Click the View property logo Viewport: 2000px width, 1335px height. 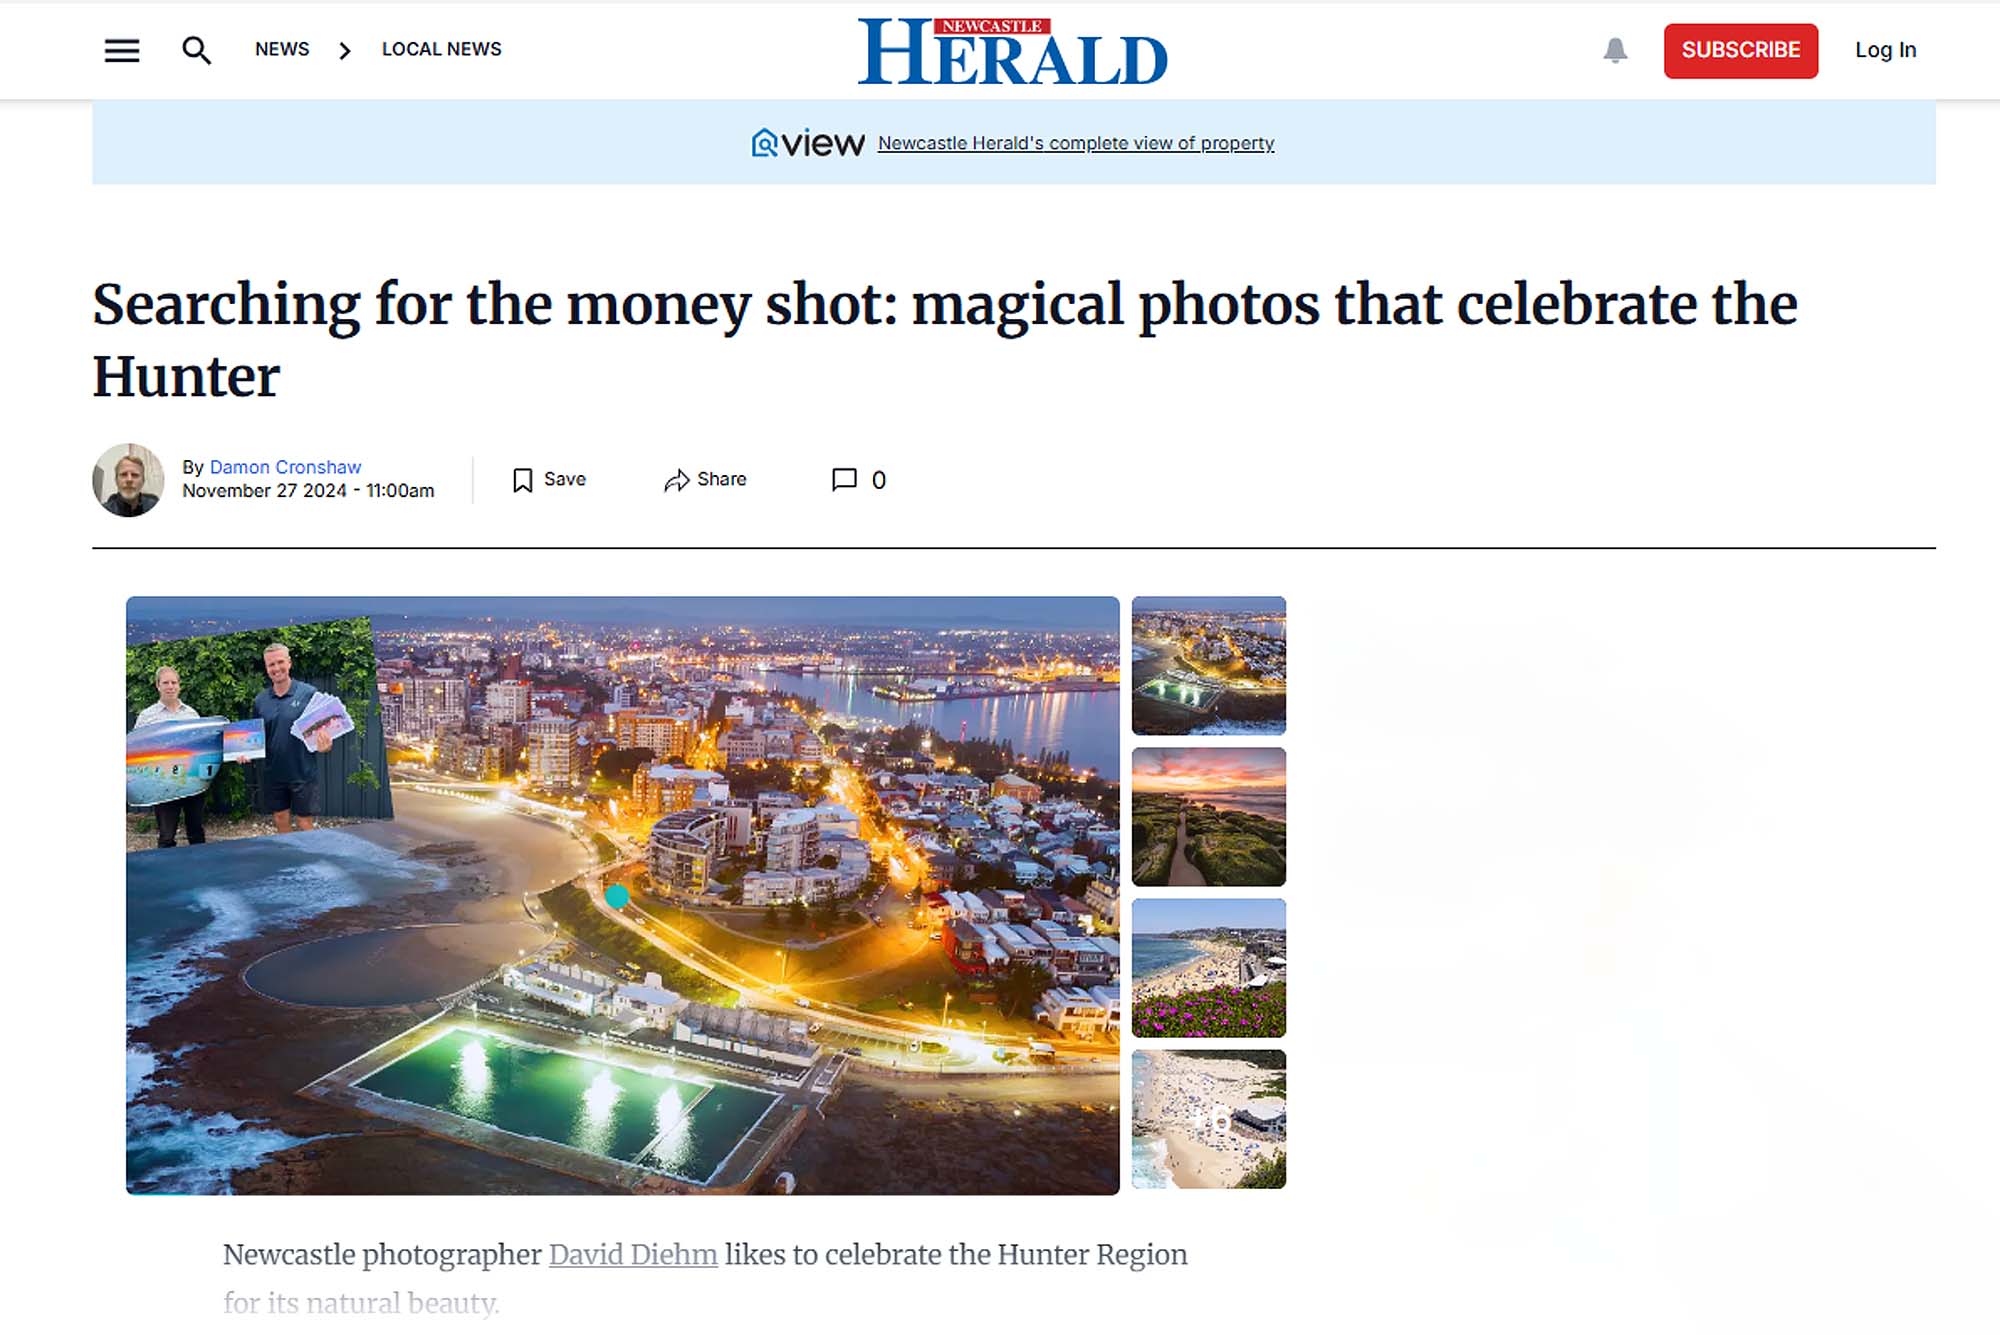tap(808, 143)
